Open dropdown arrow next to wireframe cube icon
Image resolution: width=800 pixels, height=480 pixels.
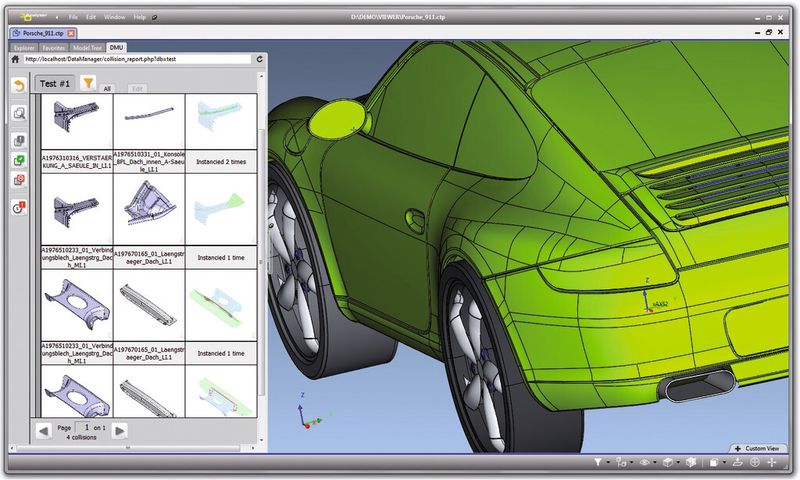click(678, 463)
